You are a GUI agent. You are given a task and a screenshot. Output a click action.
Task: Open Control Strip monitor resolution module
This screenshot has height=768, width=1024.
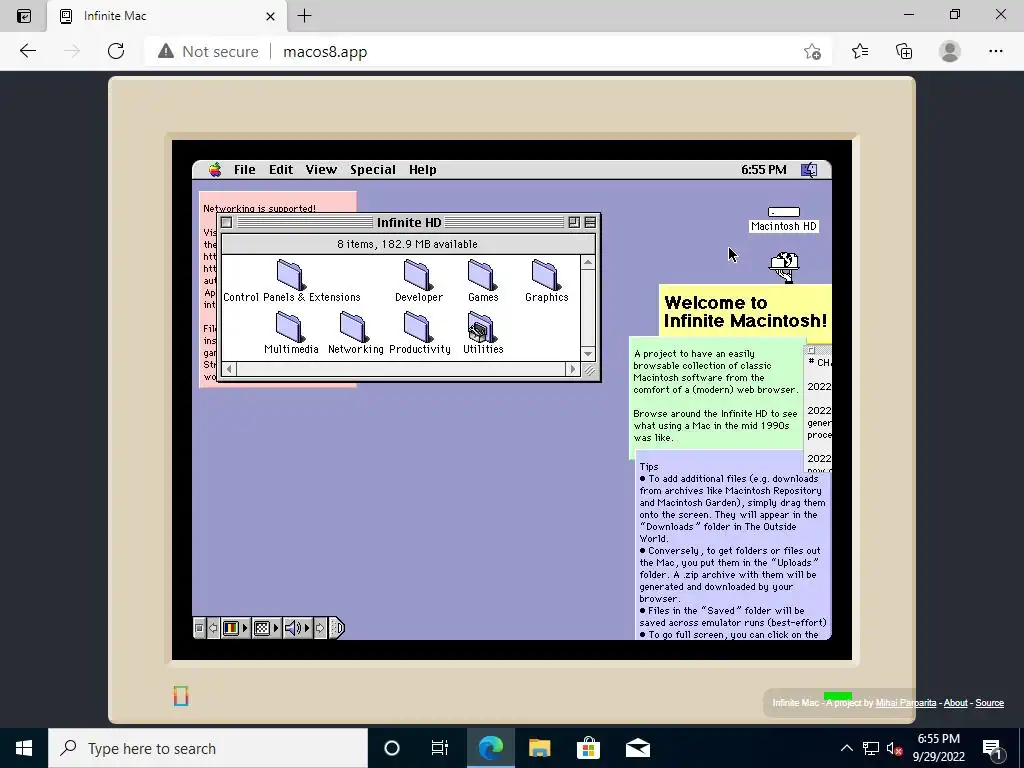coord(266,628)
